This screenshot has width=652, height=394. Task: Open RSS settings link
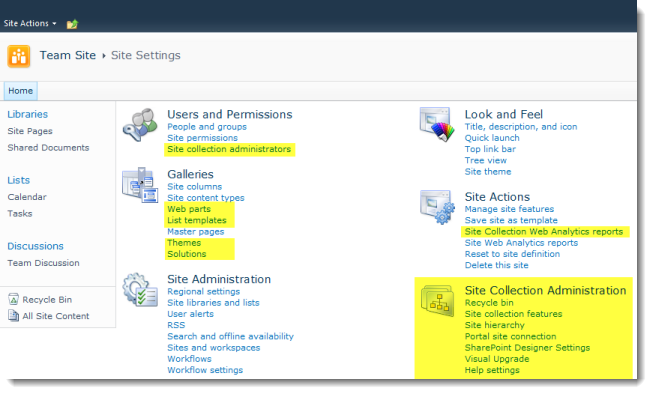(x=176, y=325)
